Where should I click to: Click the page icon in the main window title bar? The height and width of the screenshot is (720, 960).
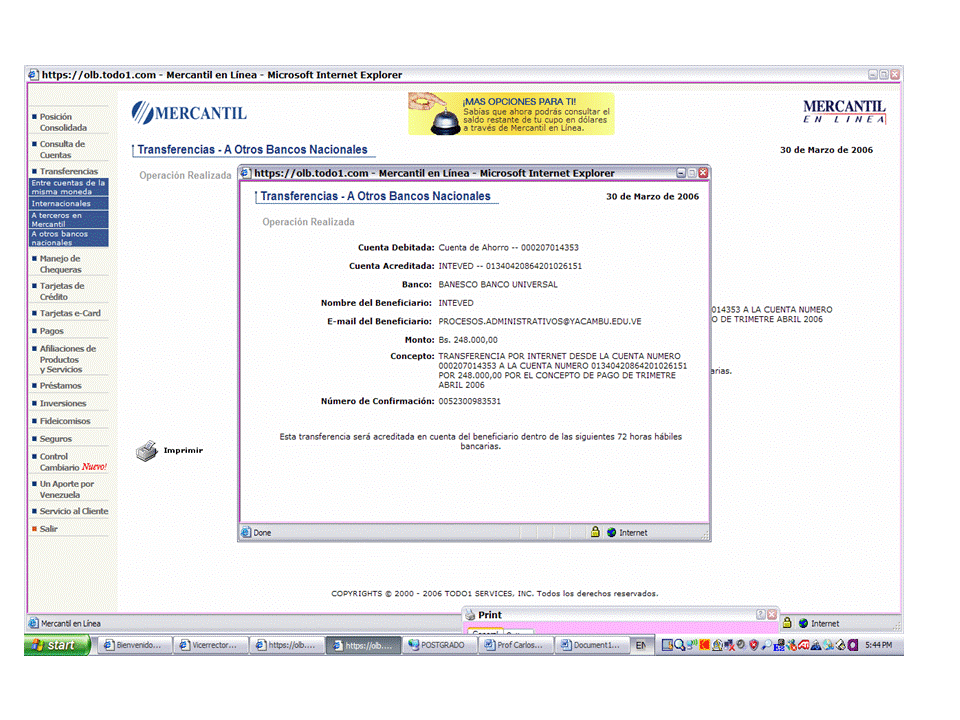(x=34, y=75)
